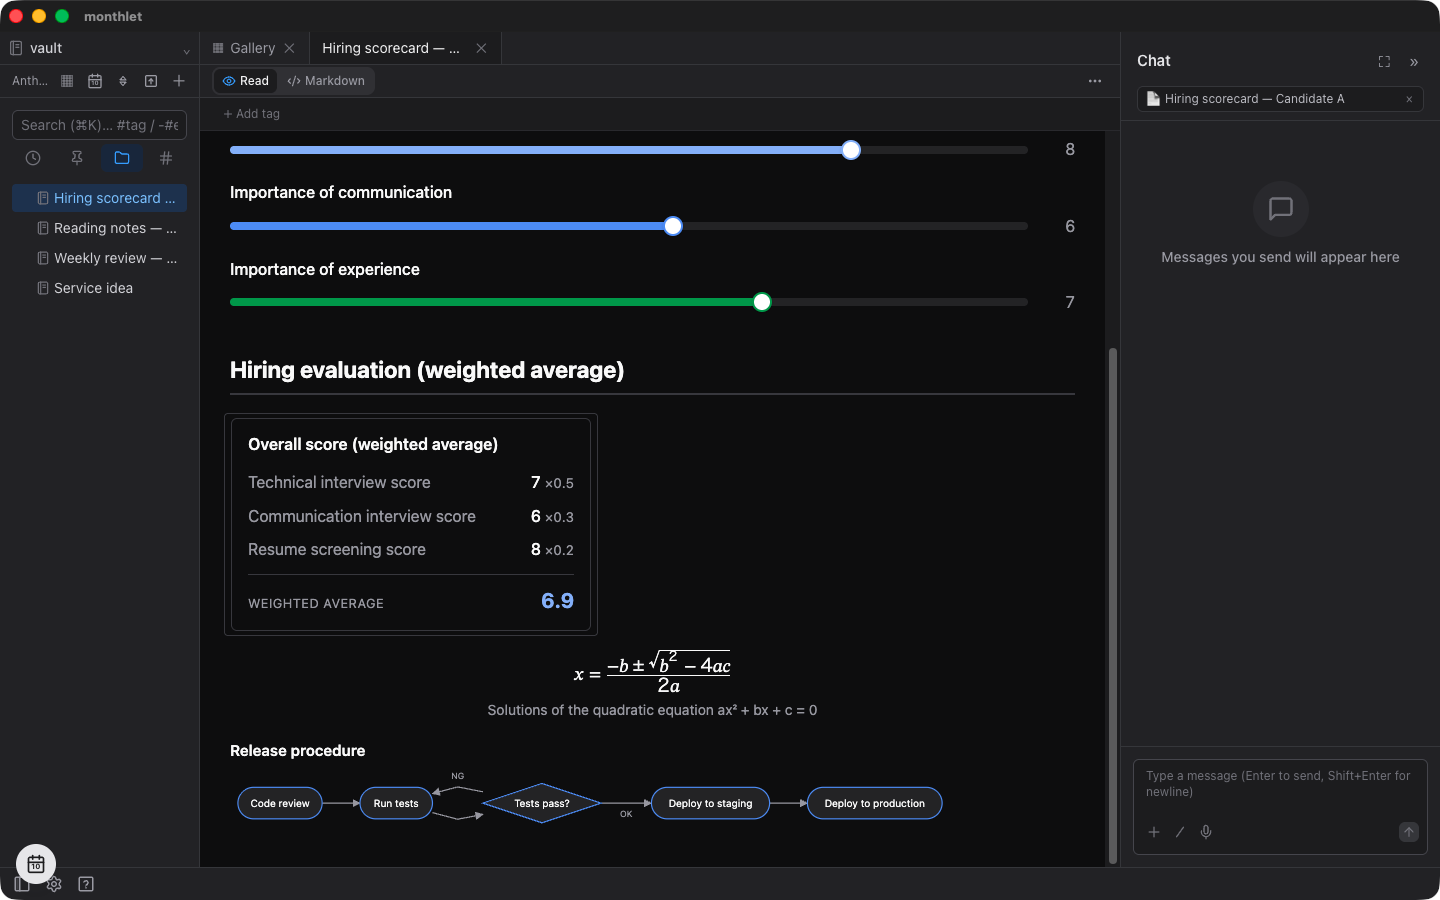Close the Hiring scorecard tab
Viewport: 1440px width, 900px height.
(x=481, y=48)
